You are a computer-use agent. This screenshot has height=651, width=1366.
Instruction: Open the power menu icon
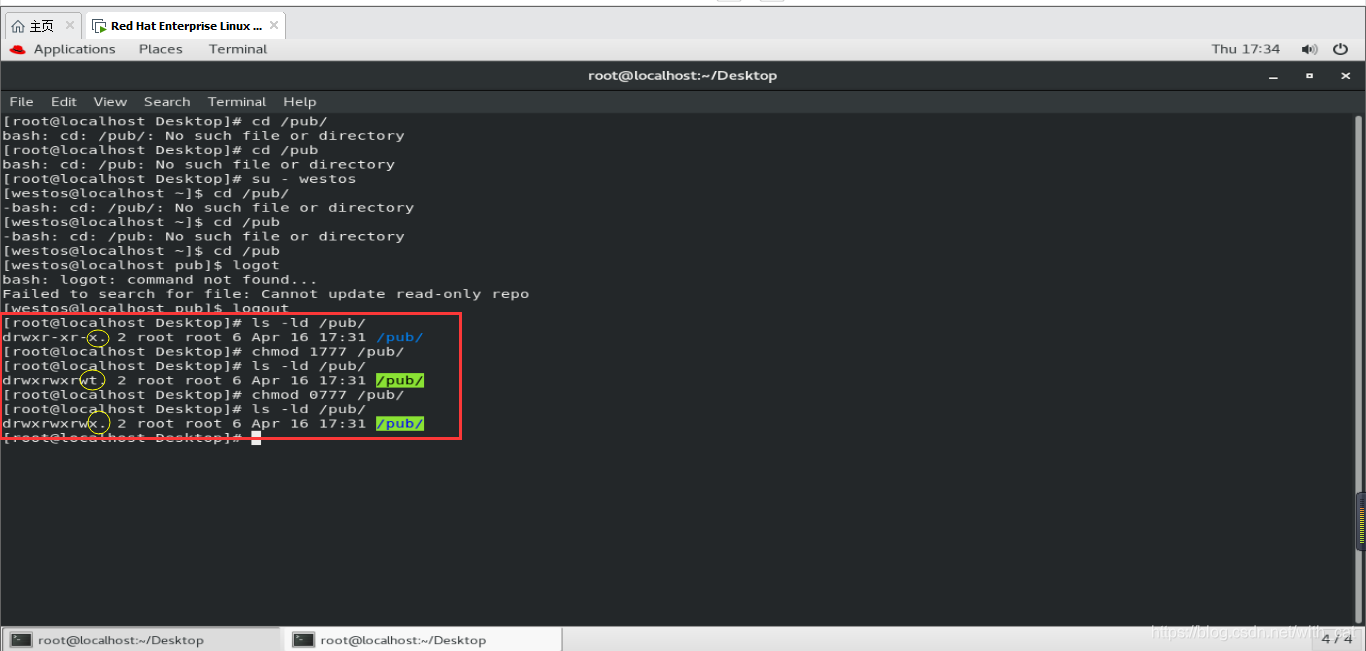(1342, 49)
